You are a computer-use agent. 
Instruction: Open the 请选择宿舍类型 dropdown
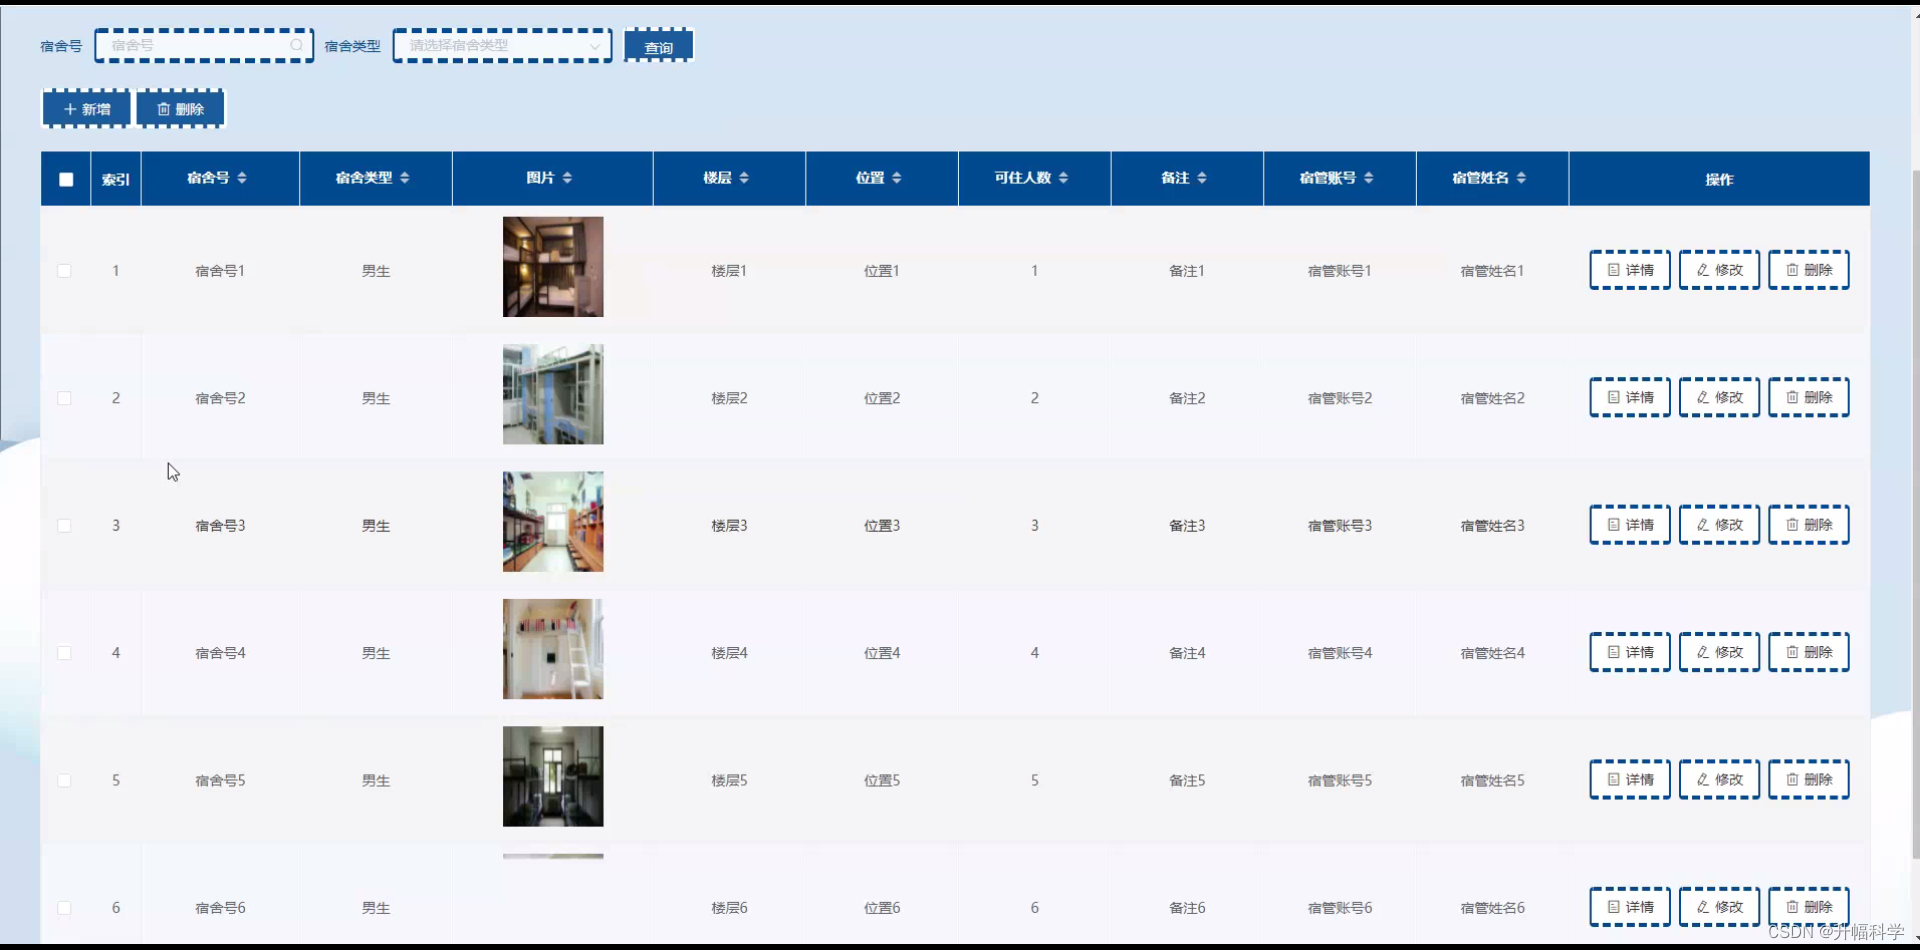[502, 45]
